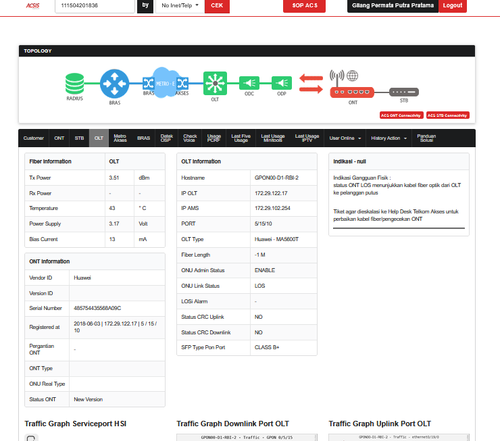Click the OLT Type value Huawei - MA5600T

(277, 239)
